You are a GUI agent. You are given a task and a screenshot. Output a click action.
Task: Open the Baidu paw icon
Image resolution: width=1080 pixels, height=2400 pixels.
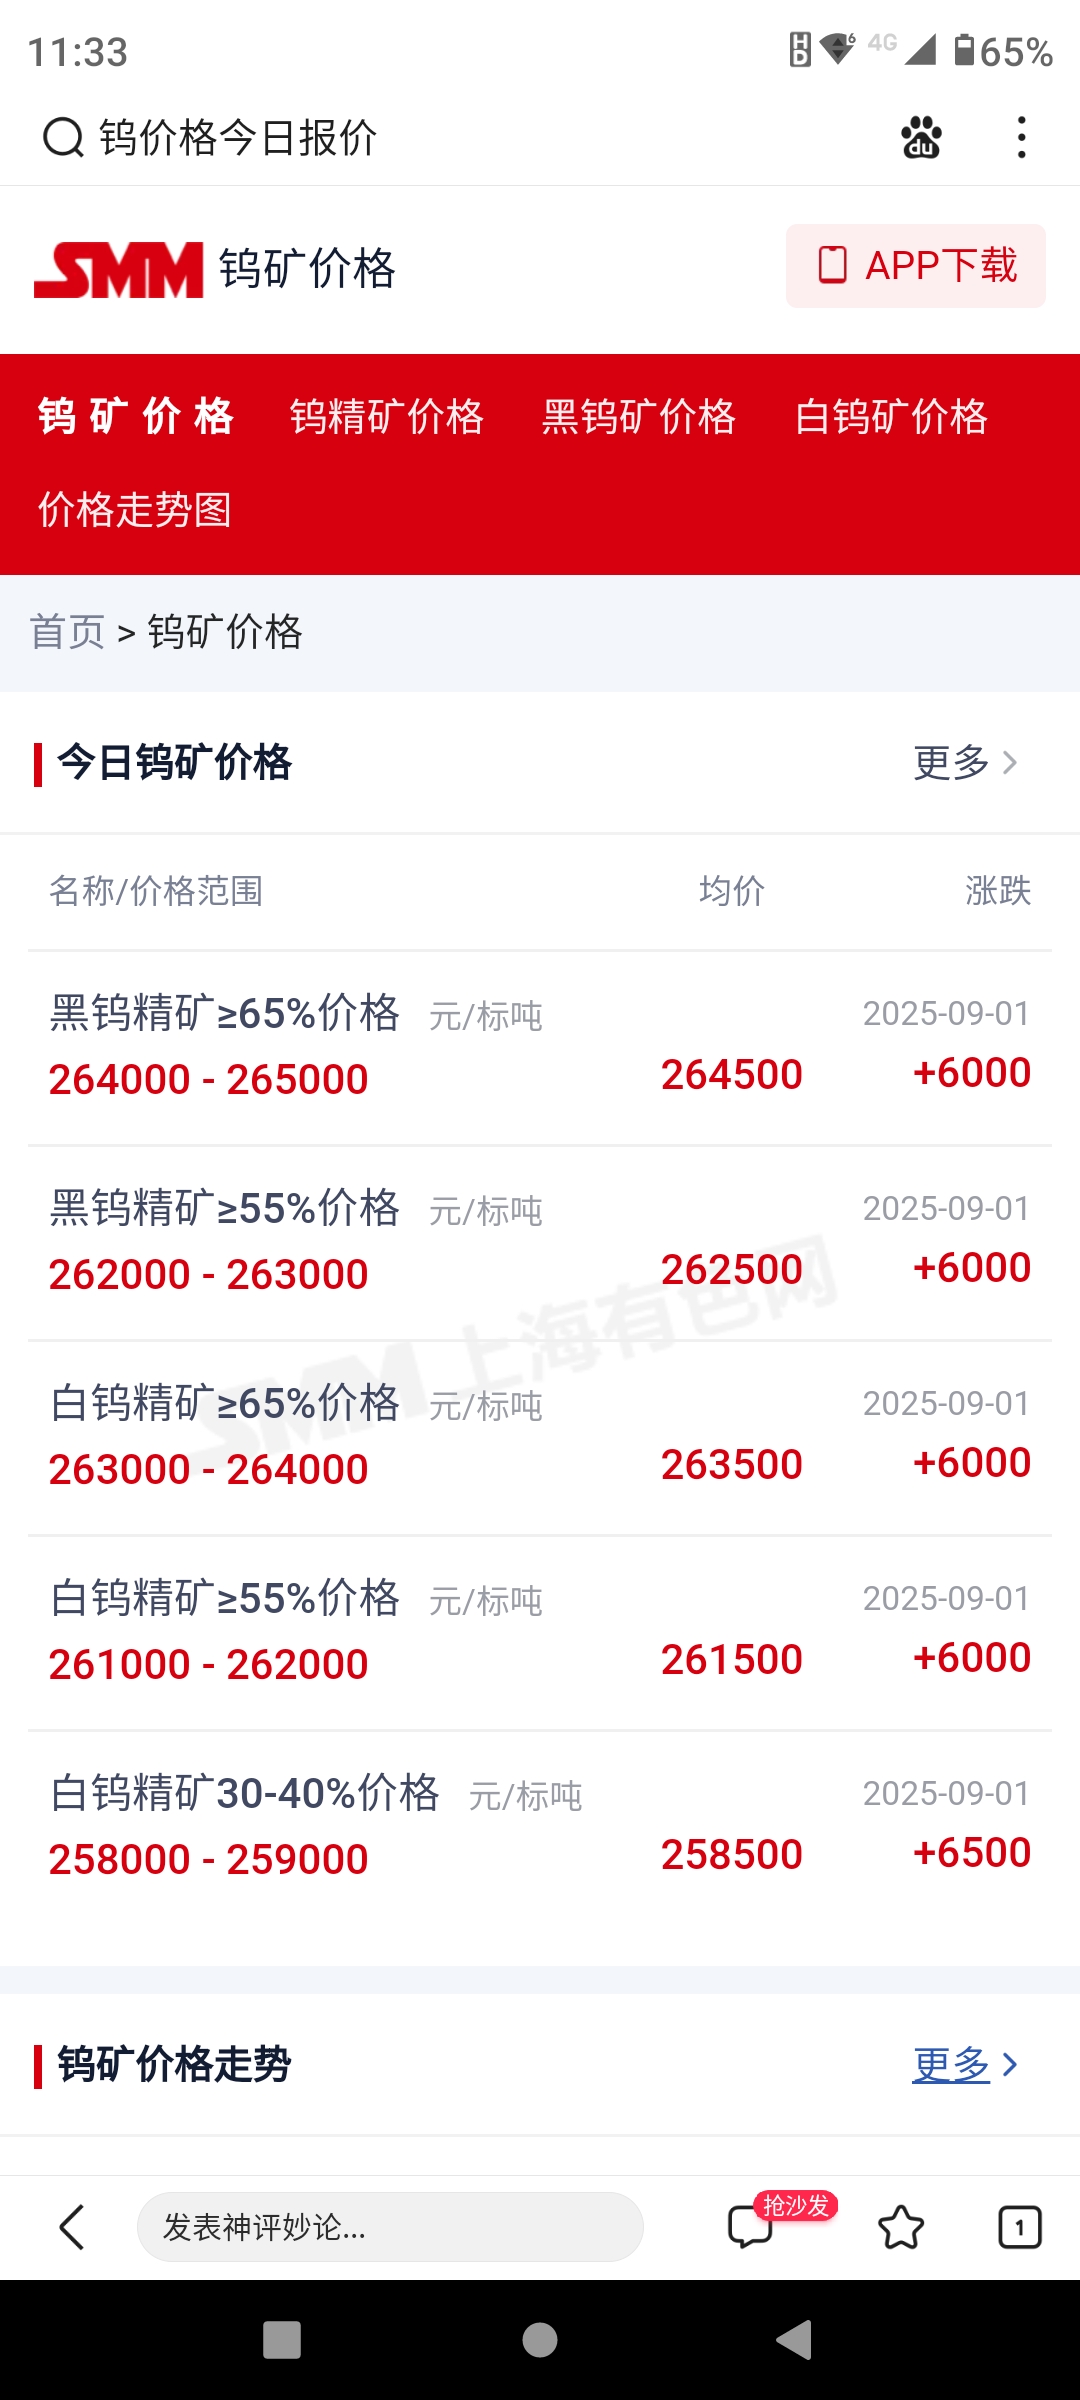click(x=921, y=137)
